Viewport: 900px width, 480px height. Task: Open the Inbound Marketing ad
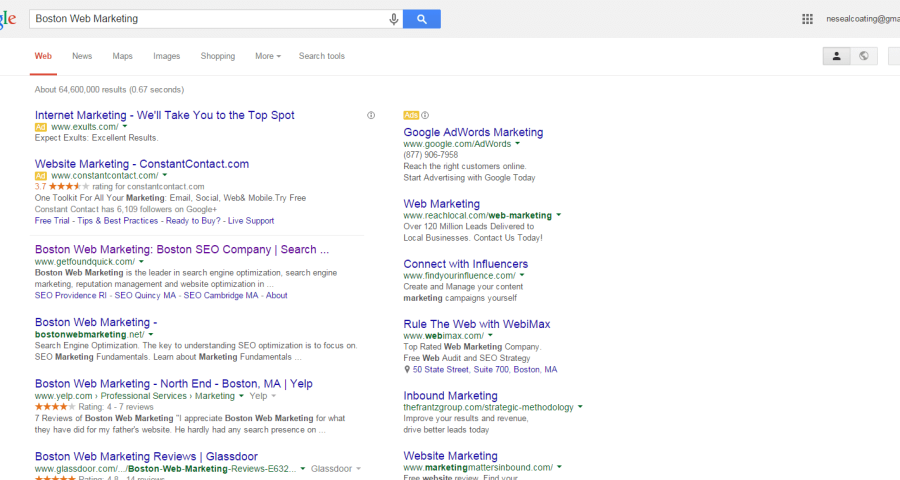[x=451, y=396]
